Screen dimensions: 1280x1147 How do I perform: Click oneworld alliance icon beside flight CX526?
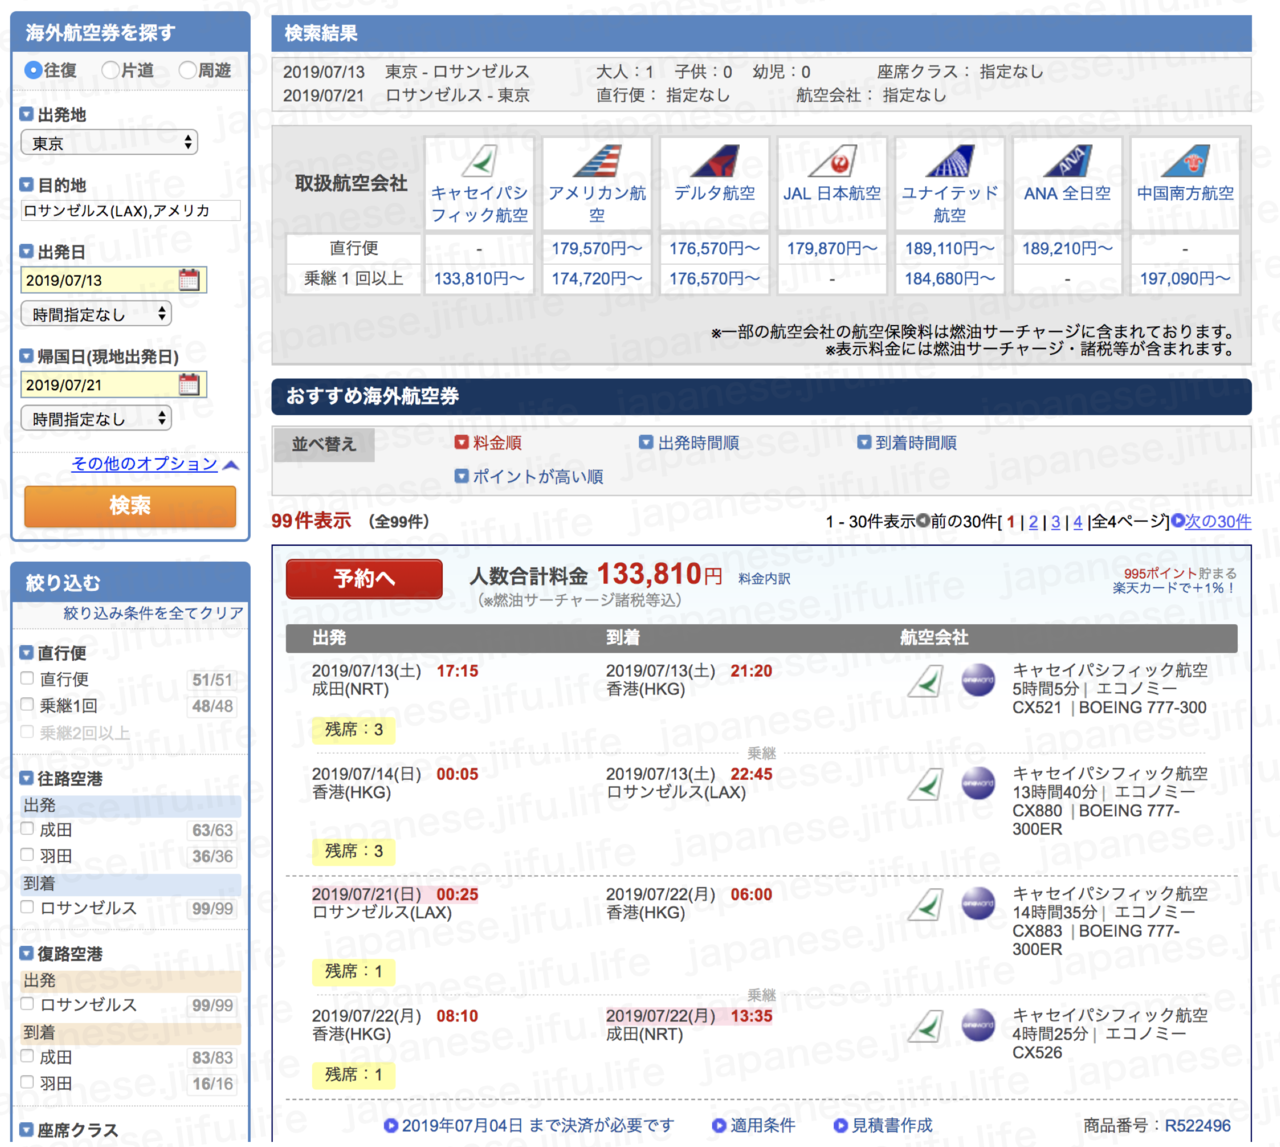(x=978, y=1026)
